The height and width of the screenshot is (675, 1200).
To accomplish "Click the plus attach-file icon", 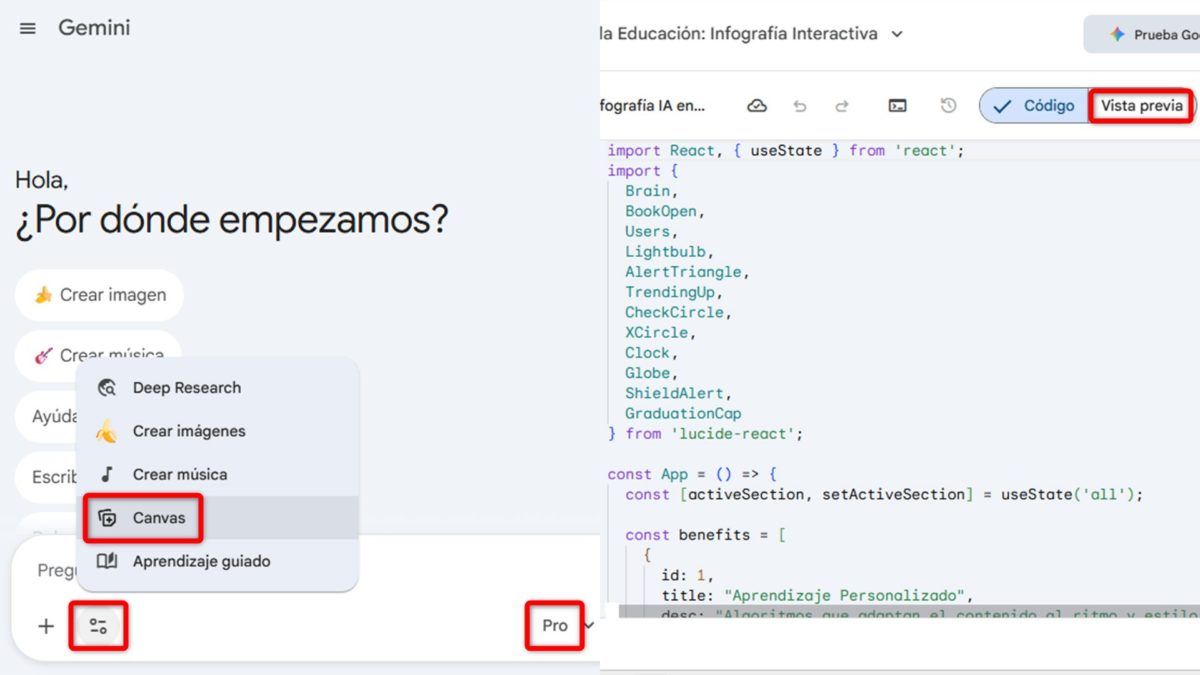I will point(46,626).
